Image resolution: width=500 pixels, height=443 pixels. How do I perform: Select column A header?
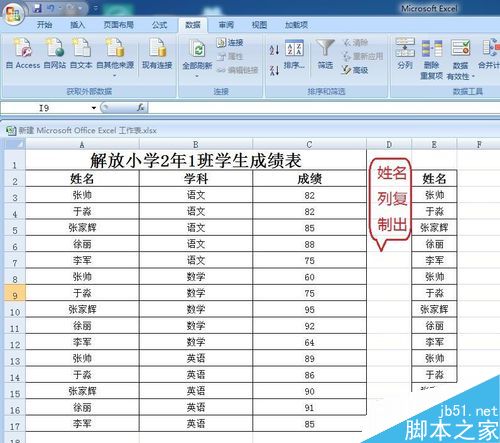pyautogui.click(x=82, y=144)
